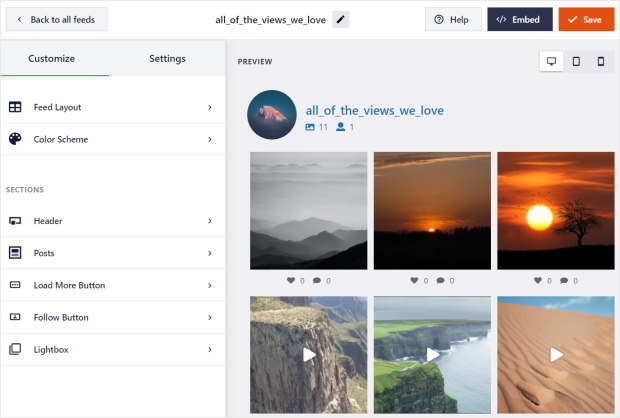Click the Help button
Image resolution: width=620 pixels, height=418 pixels.
453,19
